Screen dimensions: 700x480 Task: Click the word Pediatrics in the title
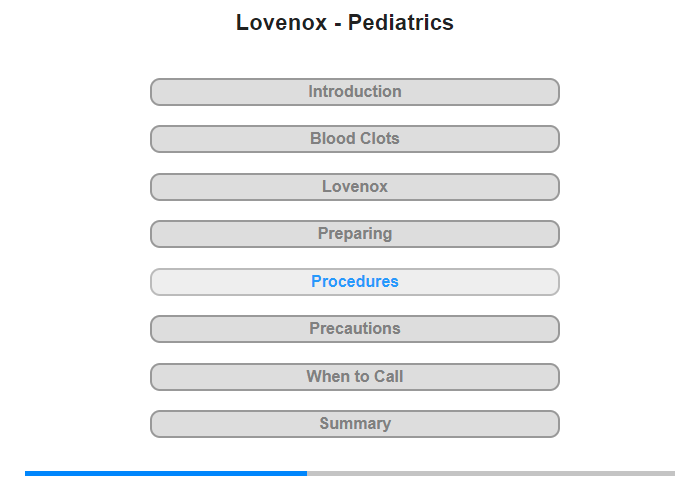[x=400, y=22]
